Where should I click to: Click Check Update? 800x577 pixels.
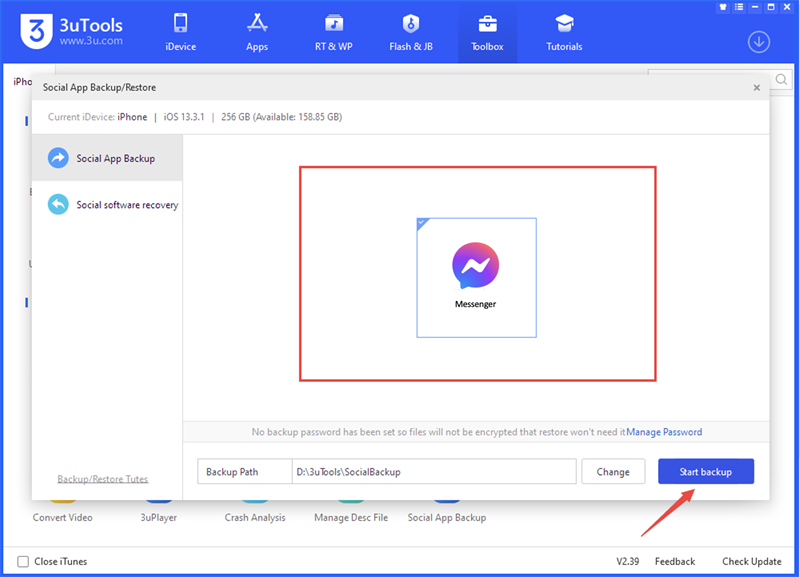coord(752,561)
